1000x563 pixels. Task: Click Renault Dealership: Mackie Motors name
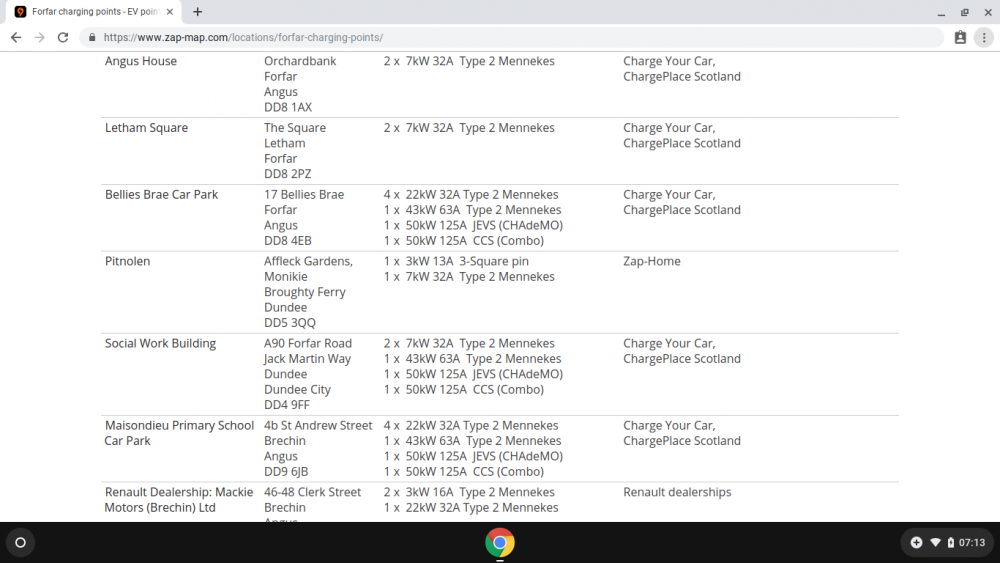coord(179,500)
